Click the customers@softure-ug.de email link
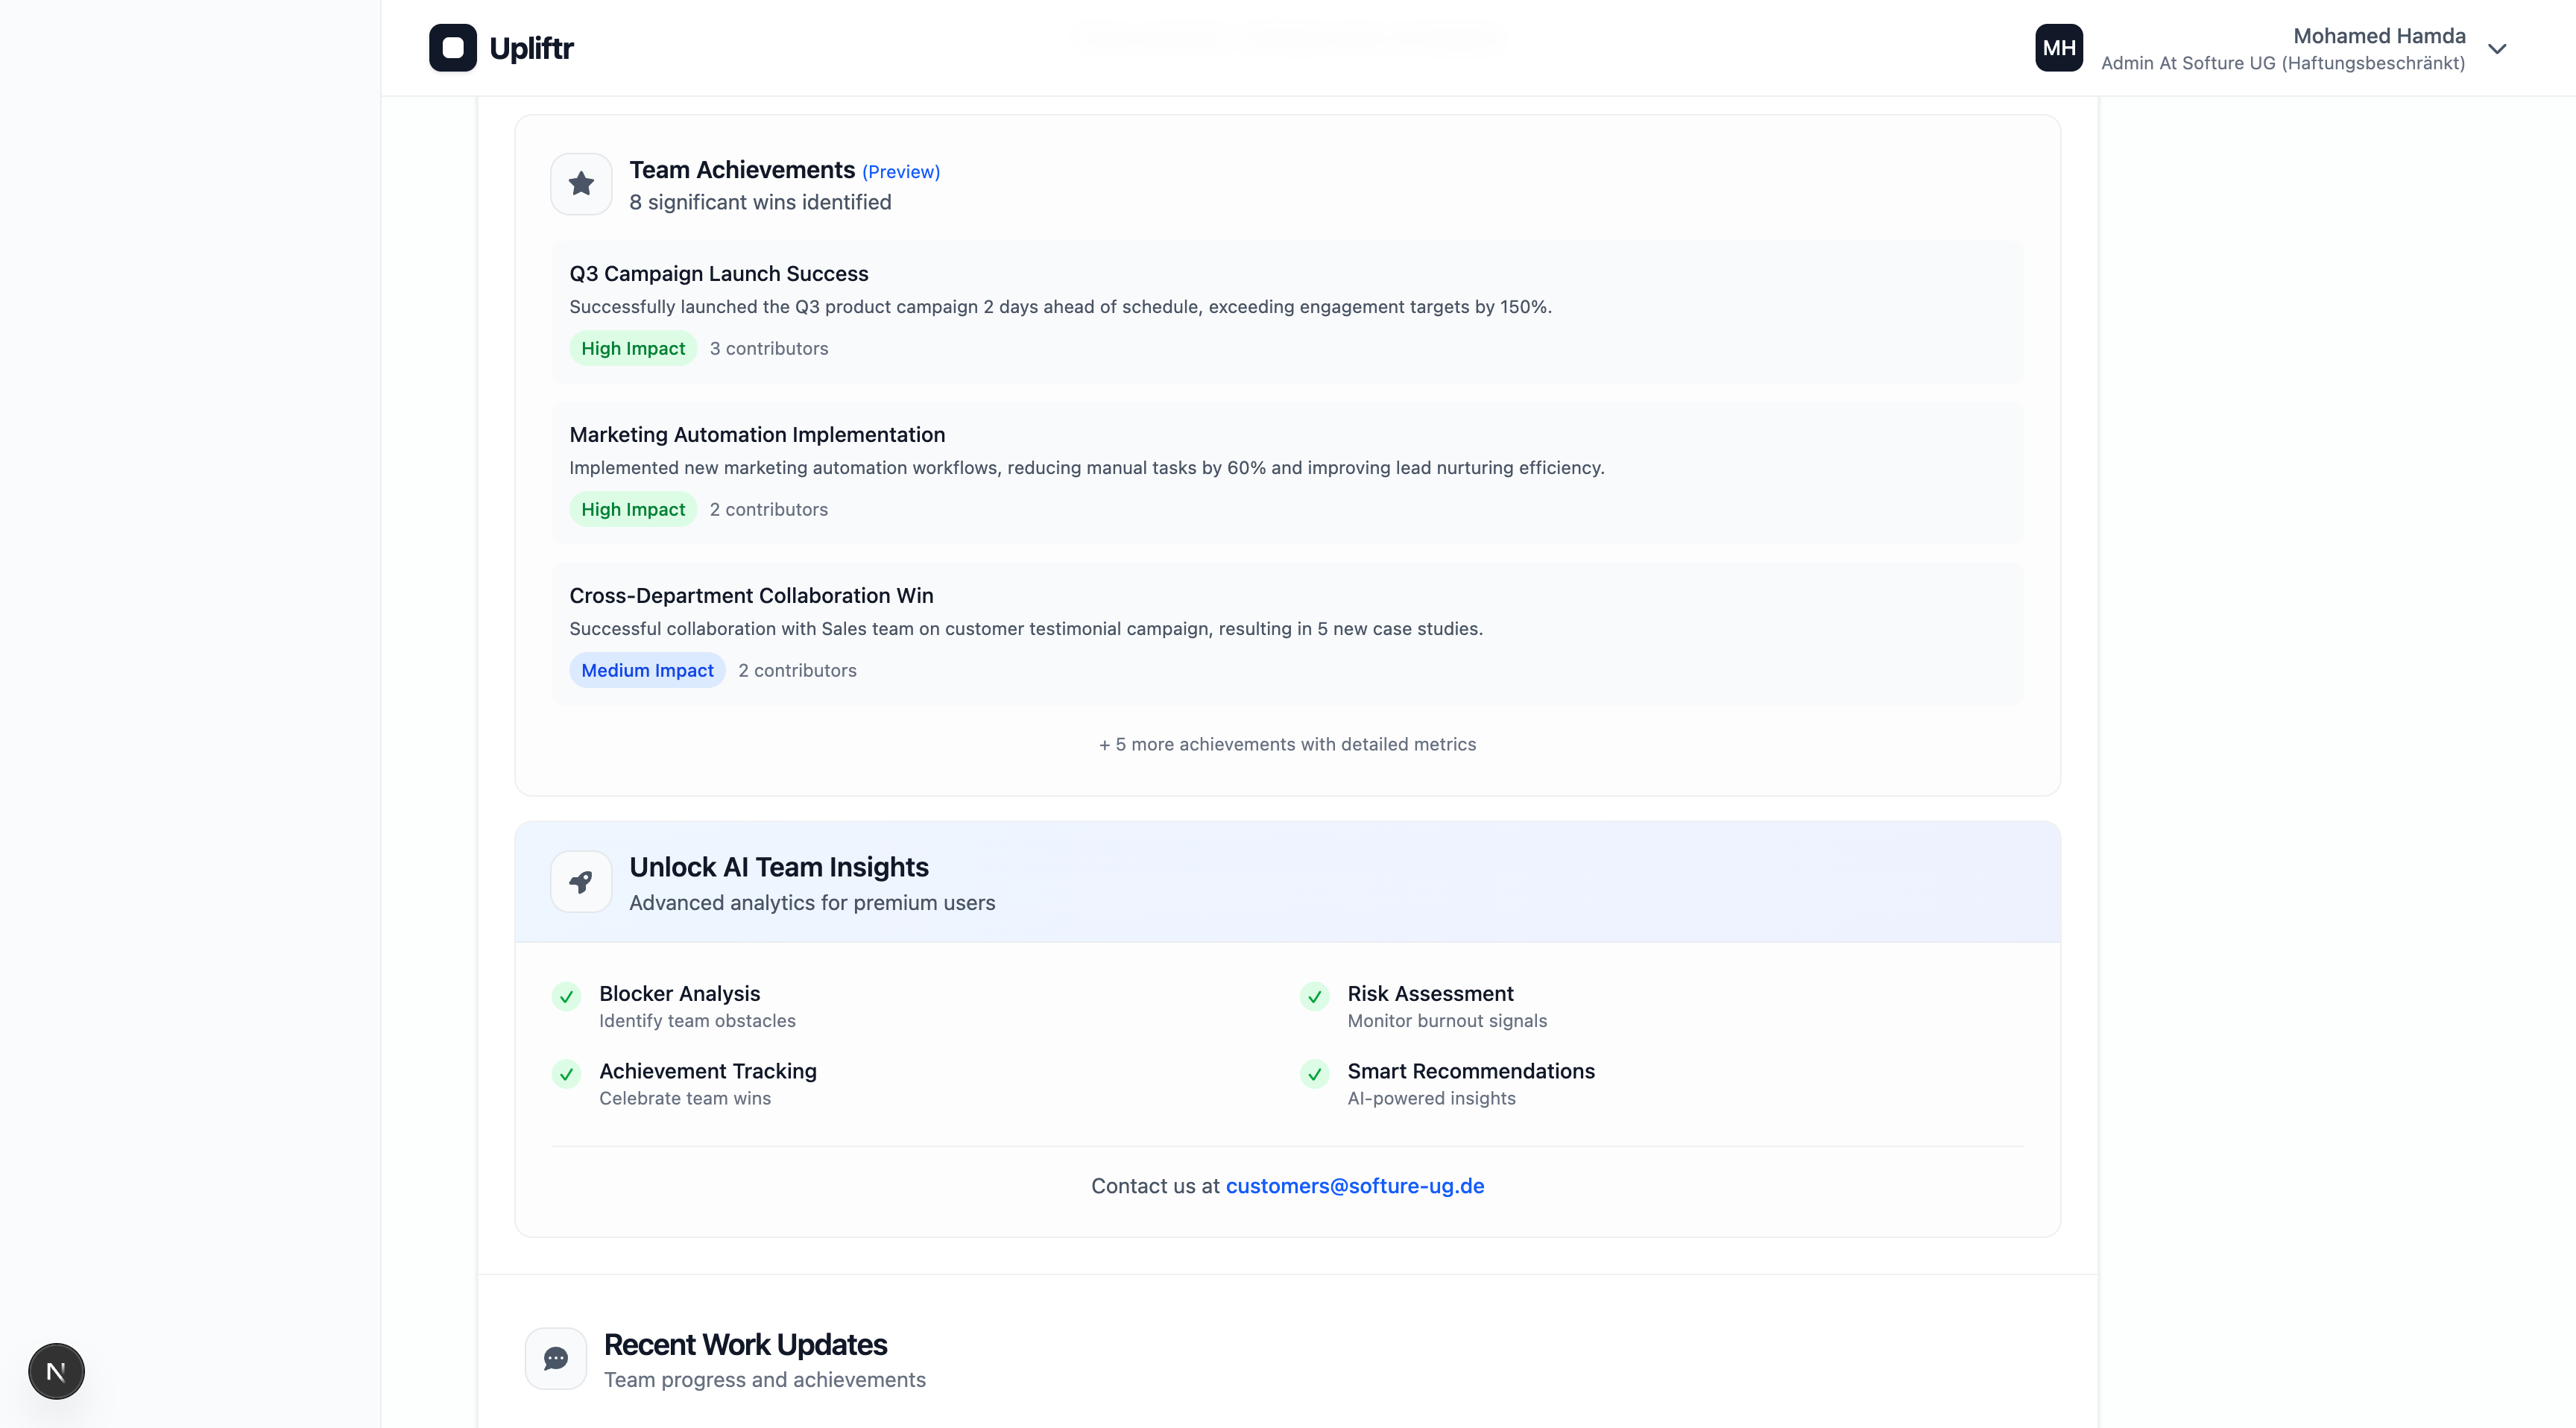 [1354, 1186]
